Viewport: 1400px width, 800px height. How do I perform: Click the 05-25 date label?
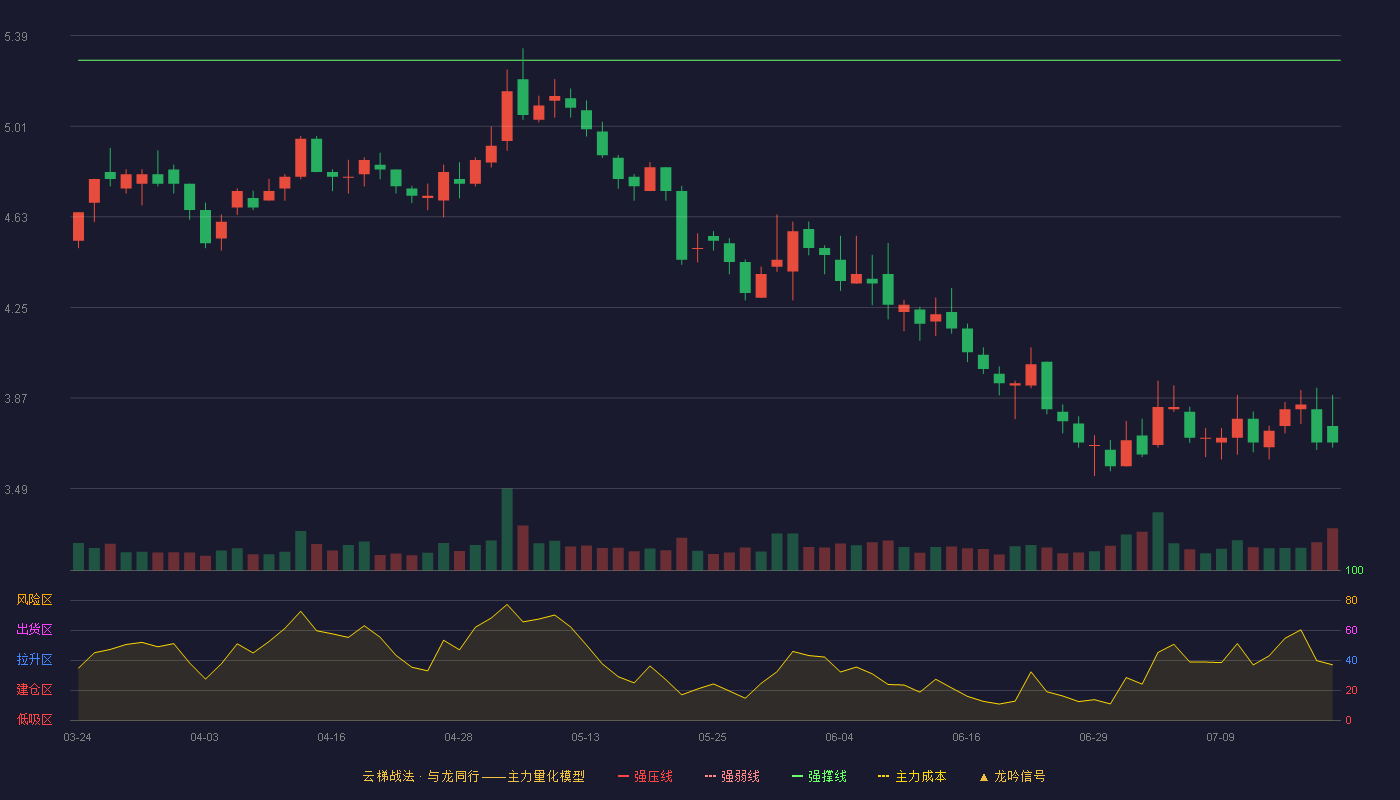tap(712, 737)
